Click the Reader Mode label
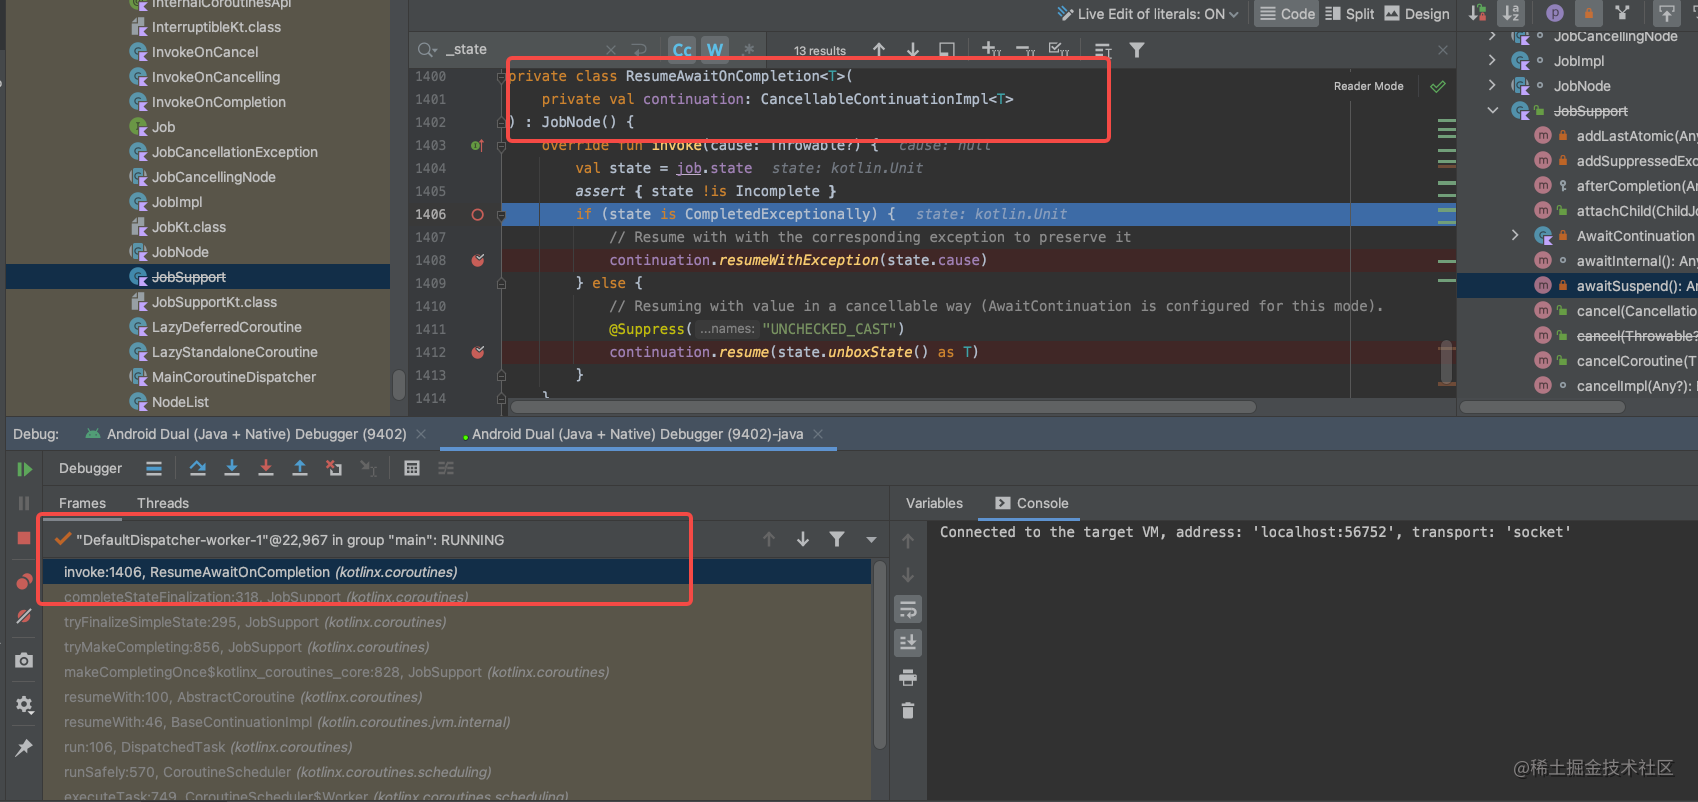This screenshot has width=1698, height=802. click(1368, 86)
